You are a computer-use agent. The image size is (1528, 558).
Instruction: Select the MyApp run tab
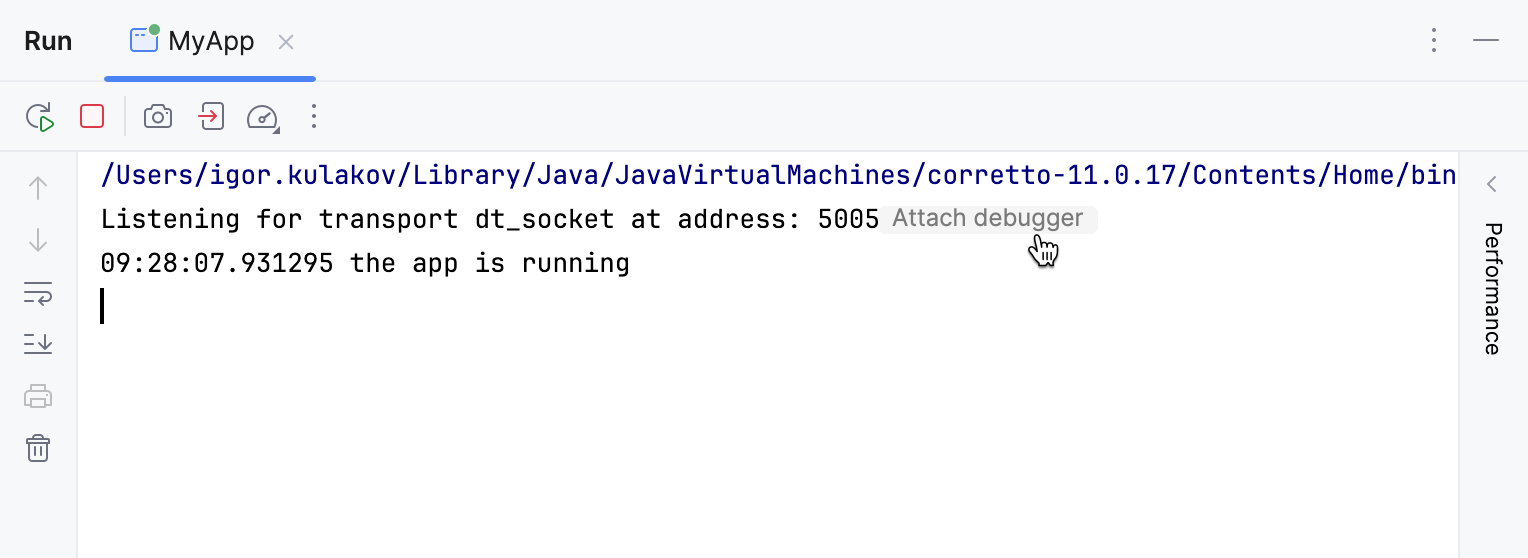coord(192,41)
